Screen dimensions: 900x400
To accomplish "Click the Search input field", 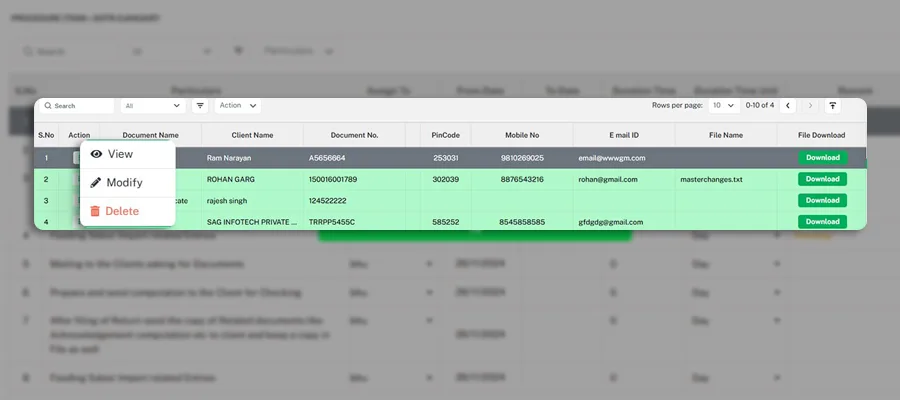I will tap(77, 106).
